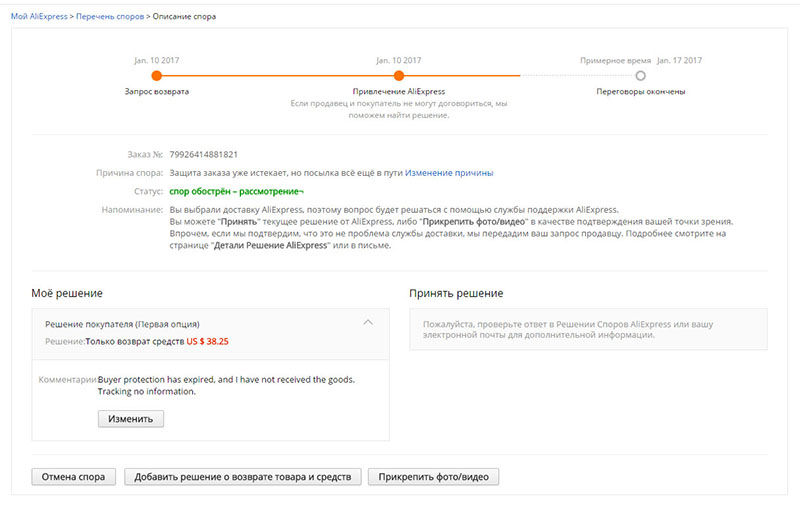Viewport: 800px width, 505px height.
Task: Click the Прикрепить фото/видео button
Action: (433, 477)
